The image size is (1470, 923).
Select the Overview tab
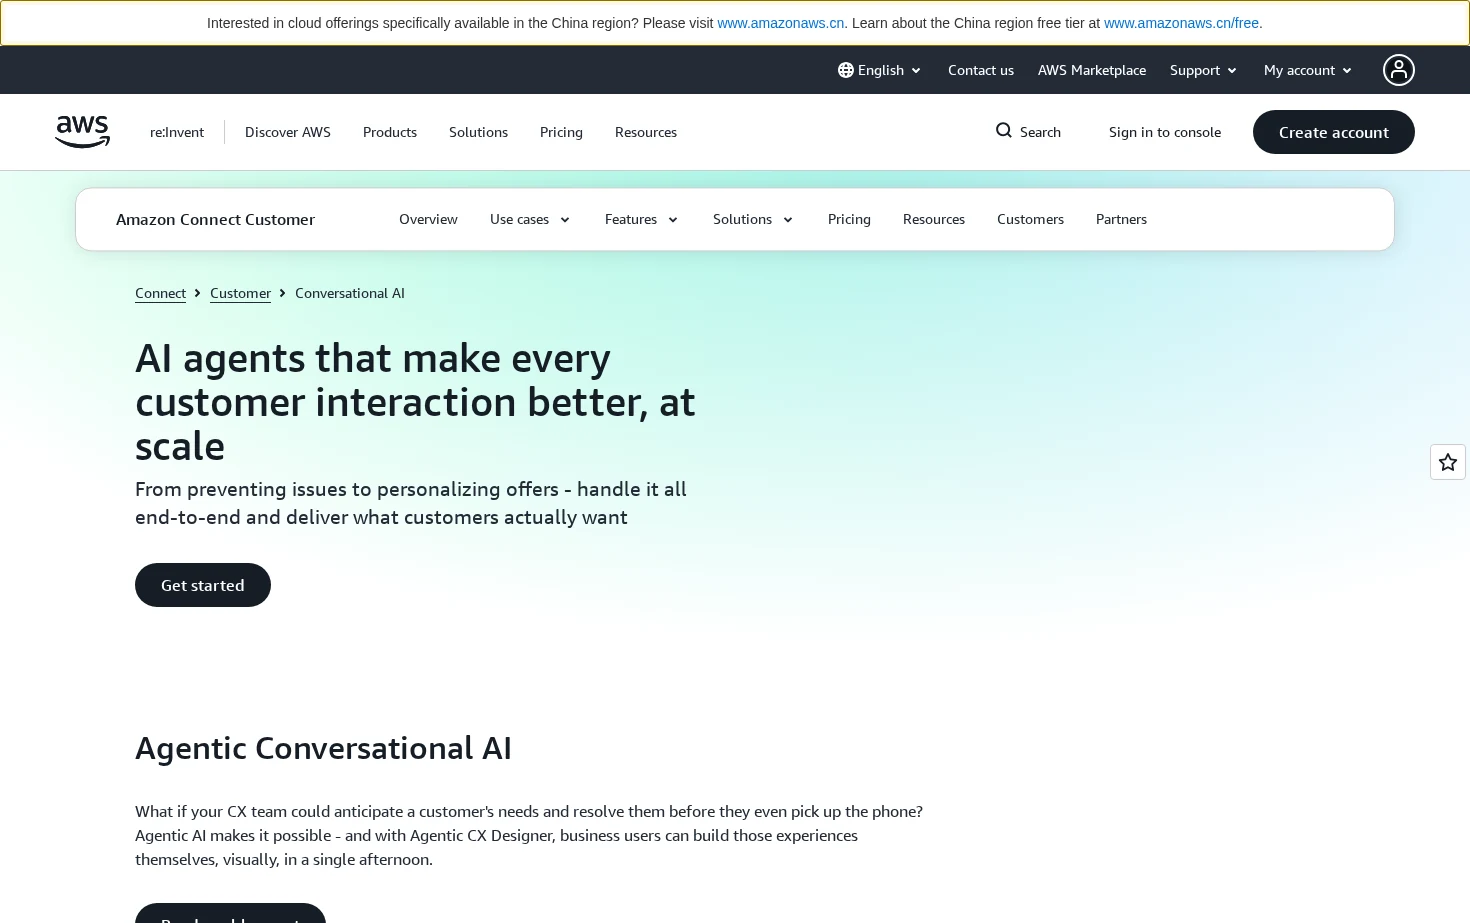point(428,219)
